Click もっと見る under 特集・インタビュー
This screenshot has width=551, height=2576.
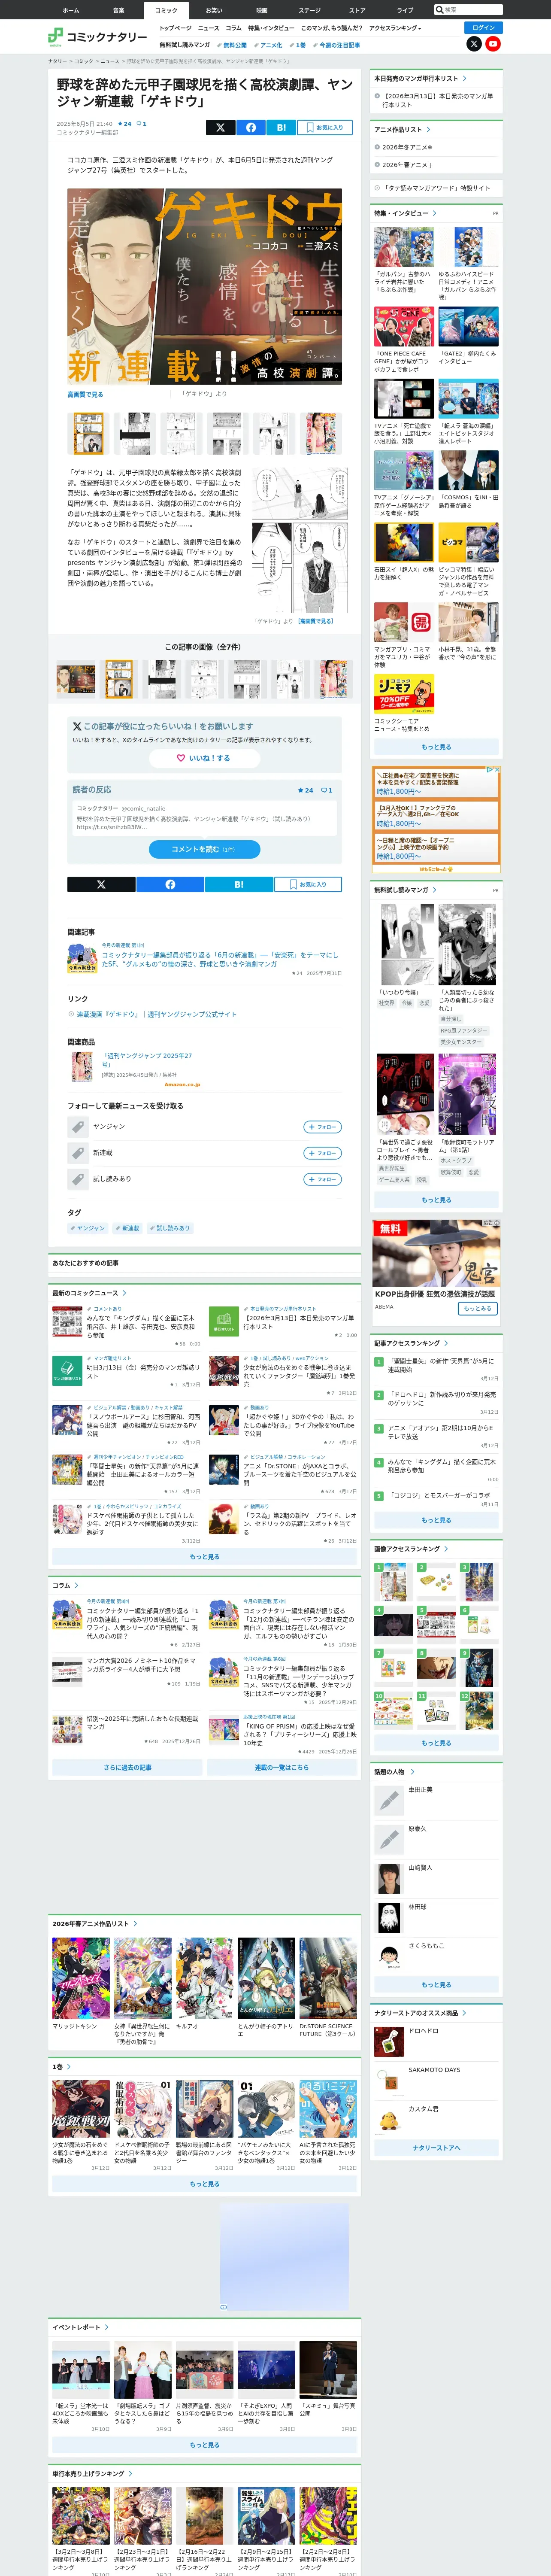click(436, 746)
